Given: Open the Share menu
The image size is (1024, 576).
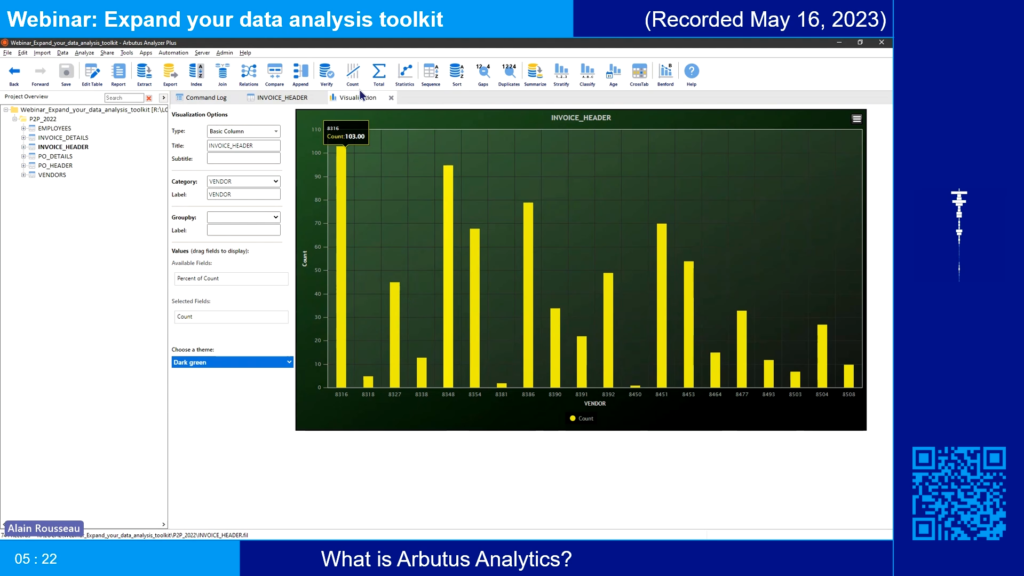Looking at the screenshot, I should tap(107, 53).
